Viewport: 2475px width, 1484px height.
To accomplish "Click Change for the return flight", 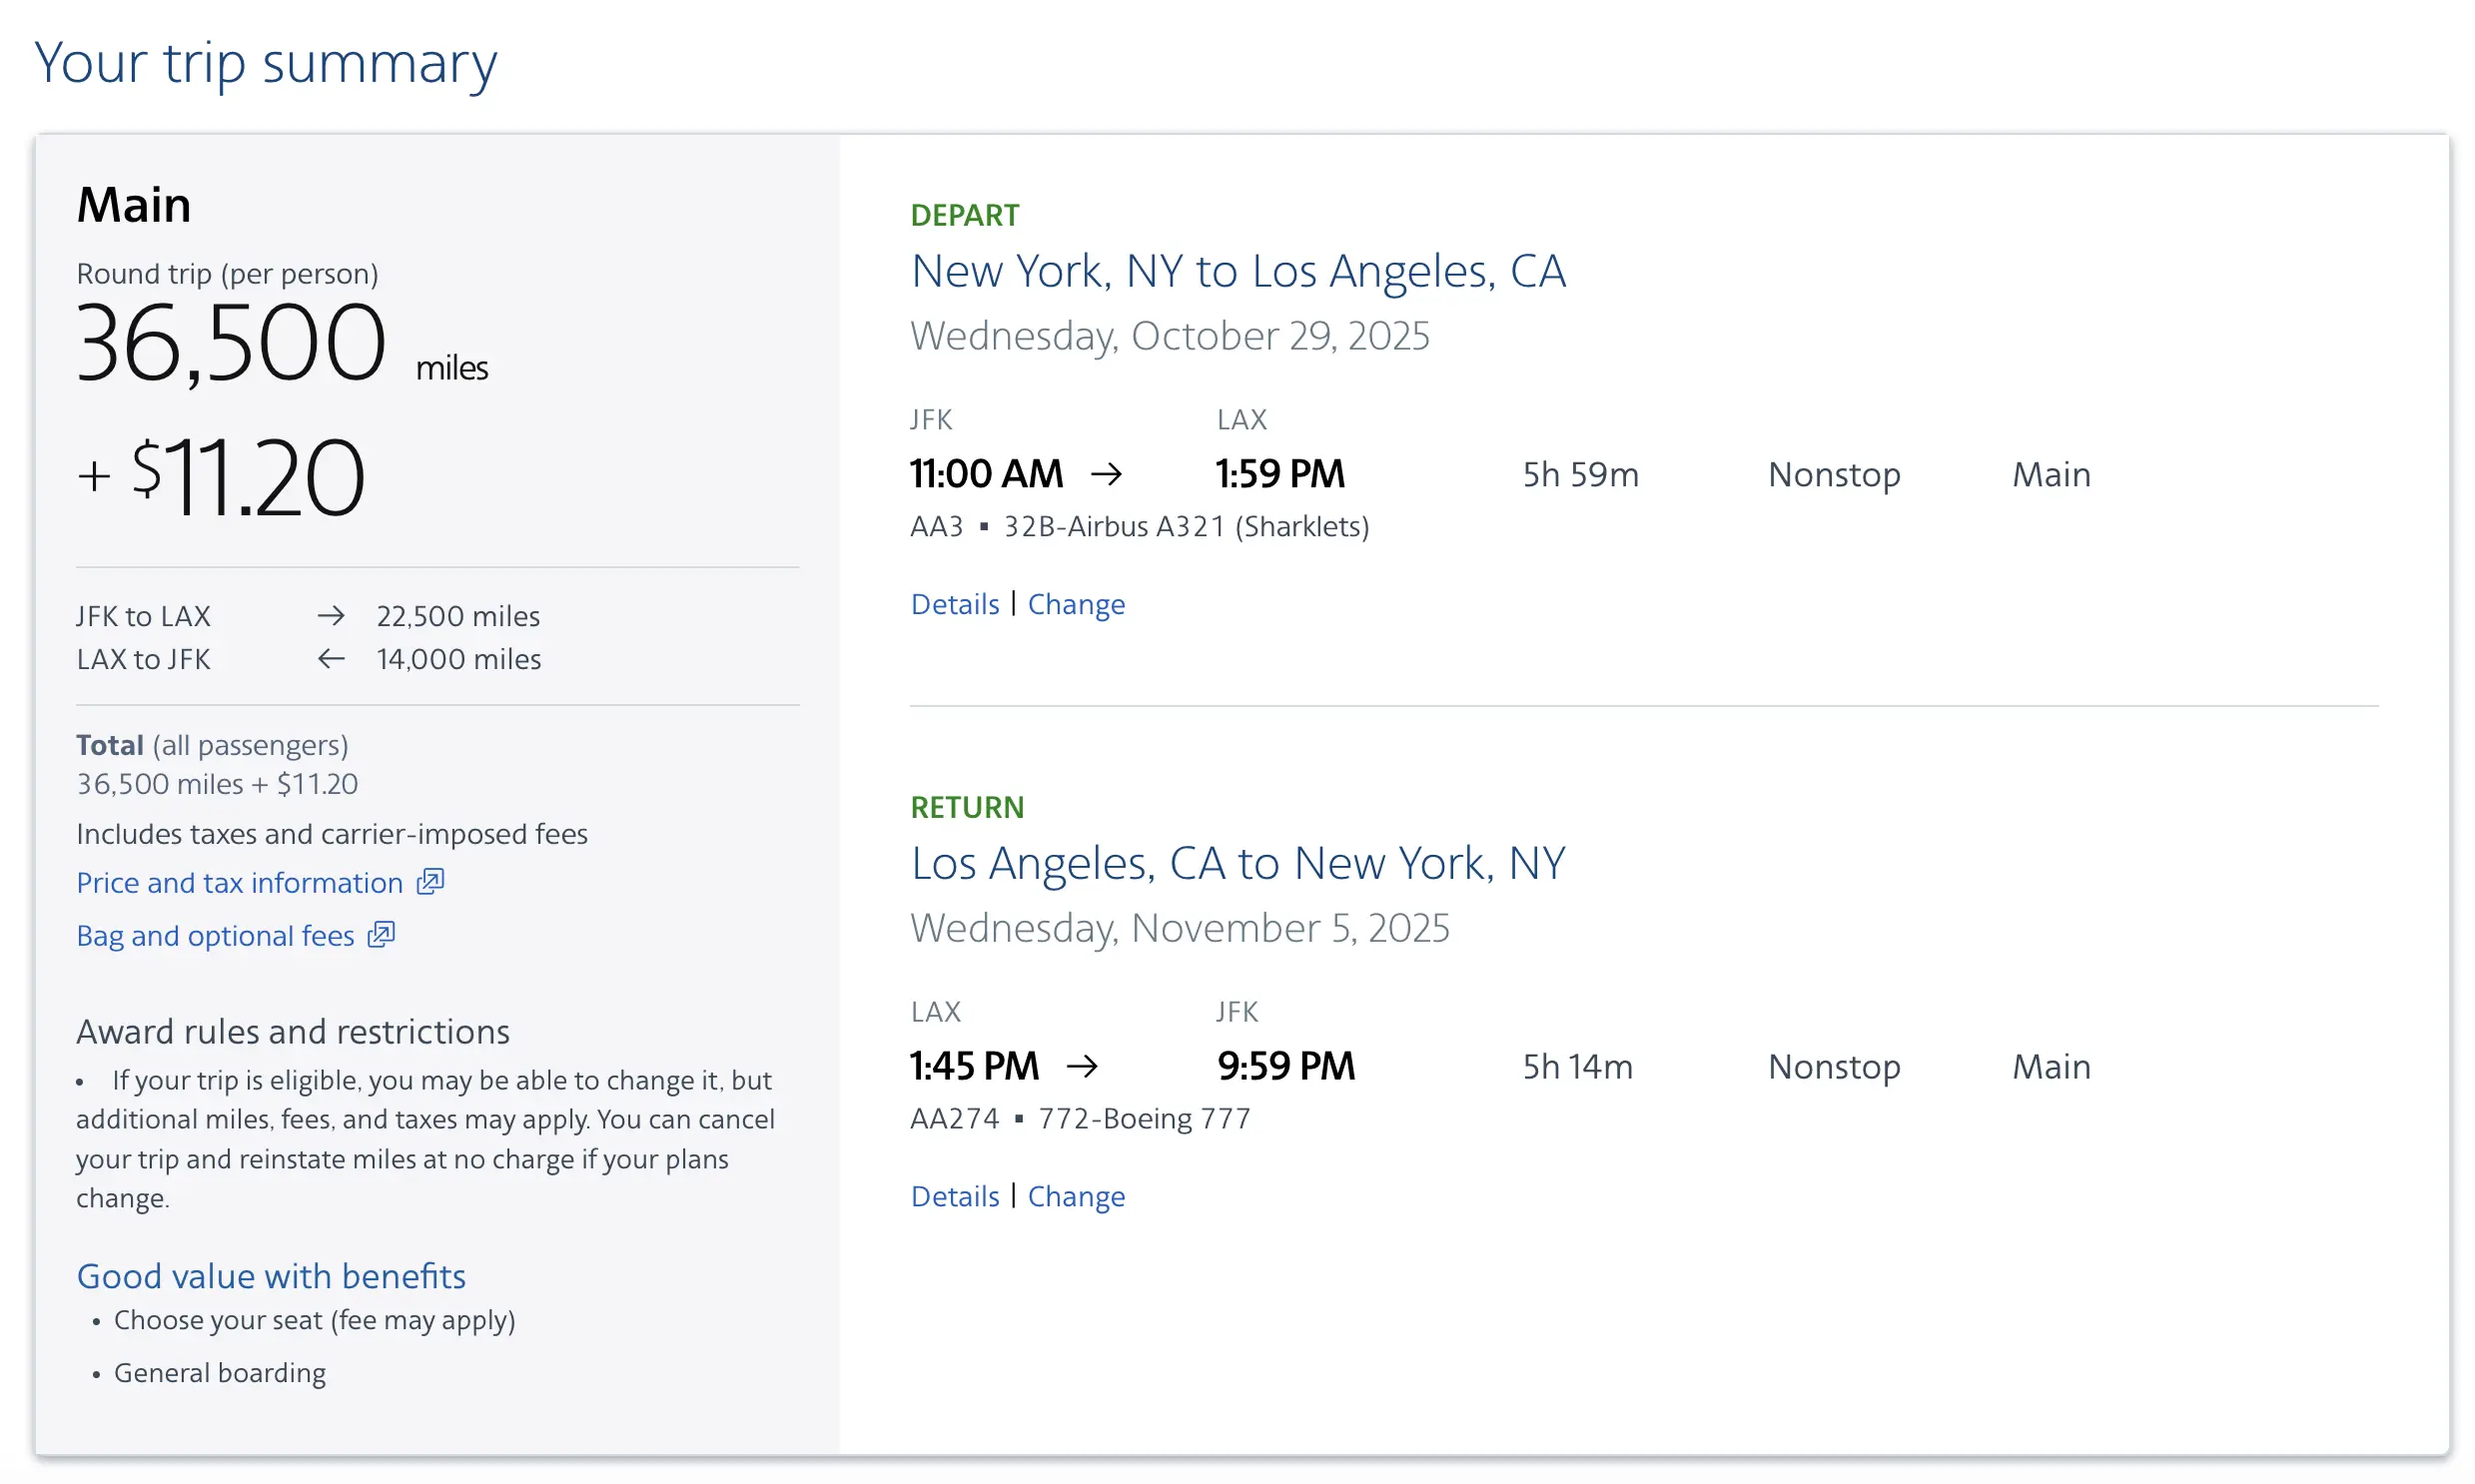I will coord(1076,1196).
